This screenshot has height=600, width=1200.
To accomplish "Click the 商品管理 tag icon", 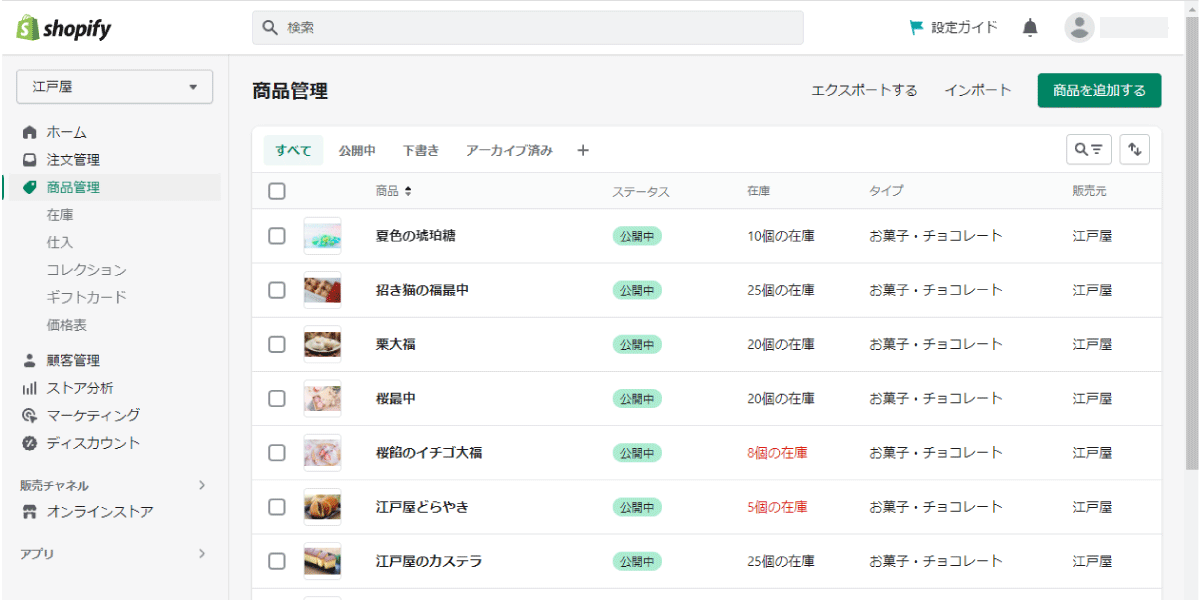I will [x=30, y=187].
